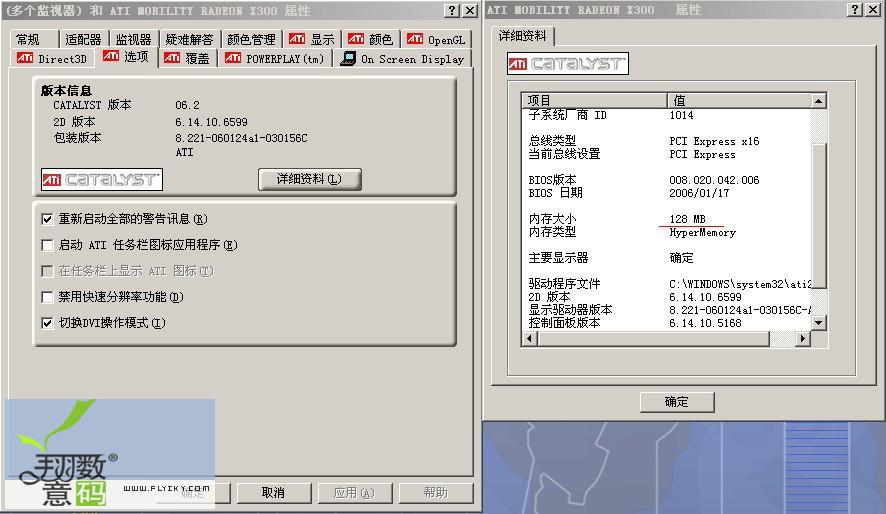Click the Catalyst logo in details window
Image resolution: width=886 pixels, height=514 pixels.
click(568, 64)
